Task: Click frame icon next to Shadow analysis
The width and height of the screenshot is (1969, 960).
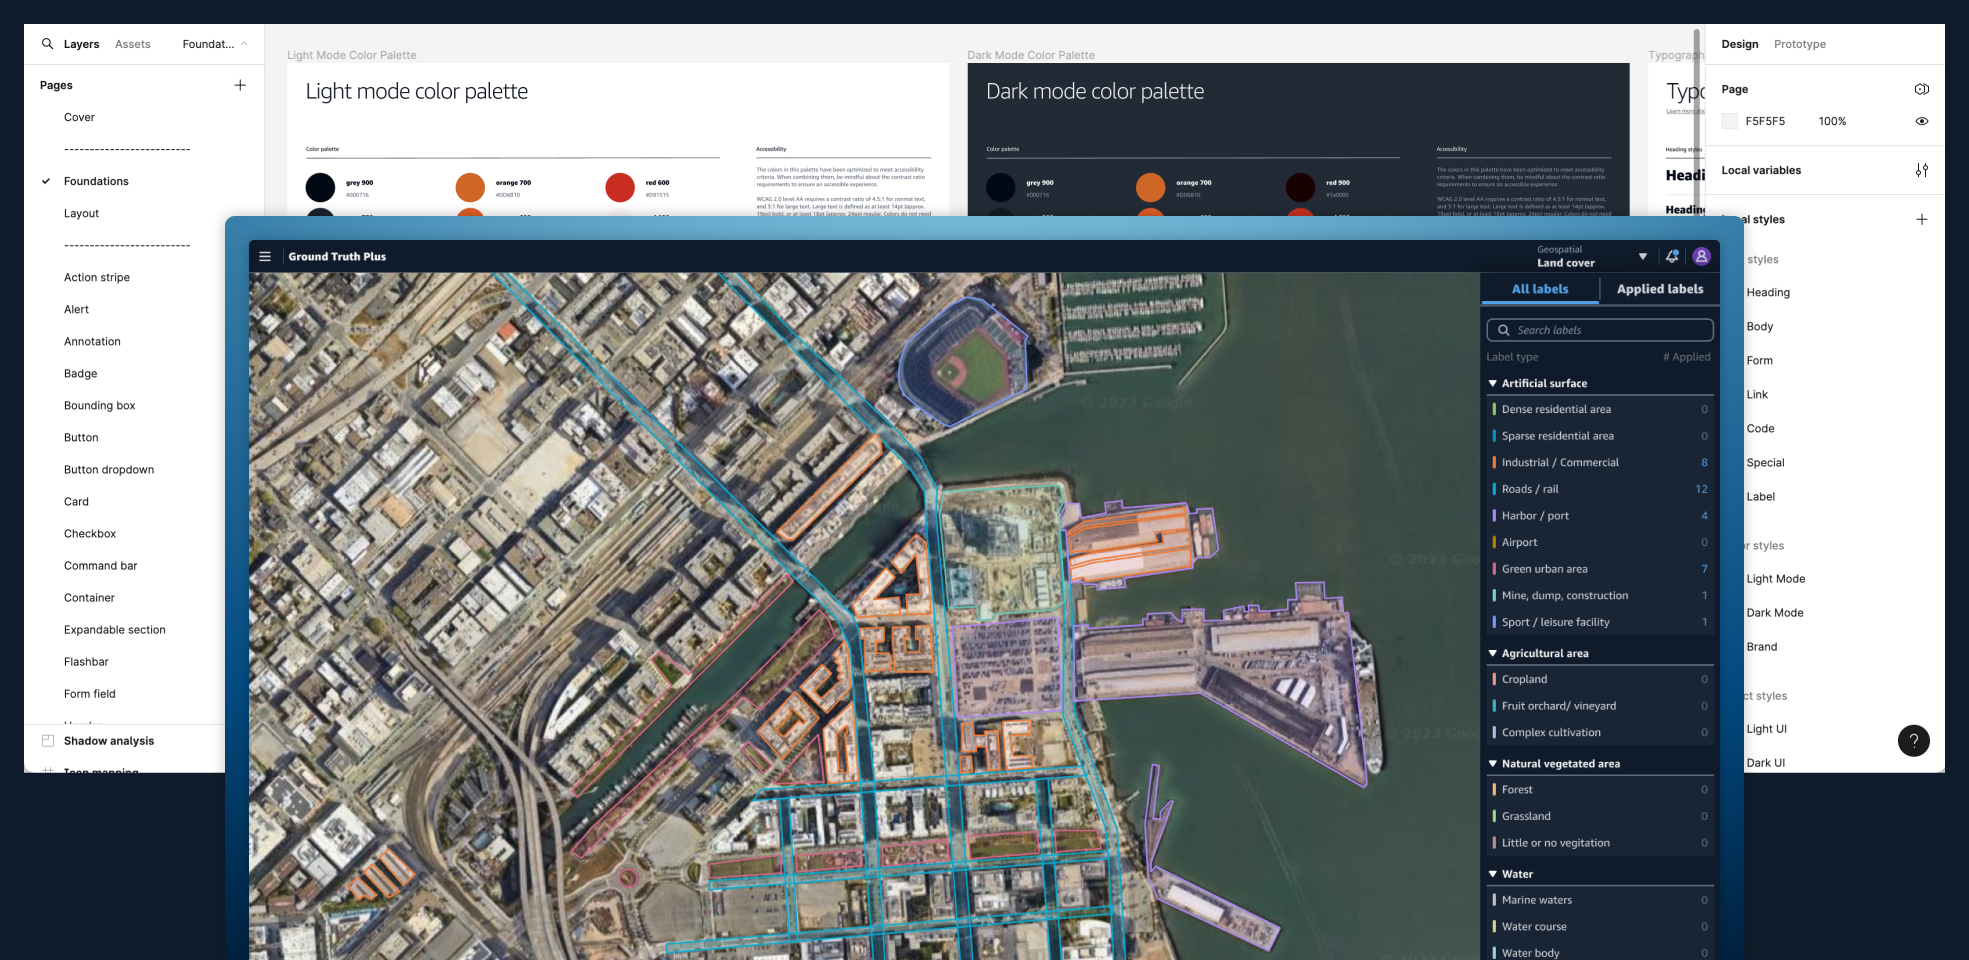Action: pos(47,741)
